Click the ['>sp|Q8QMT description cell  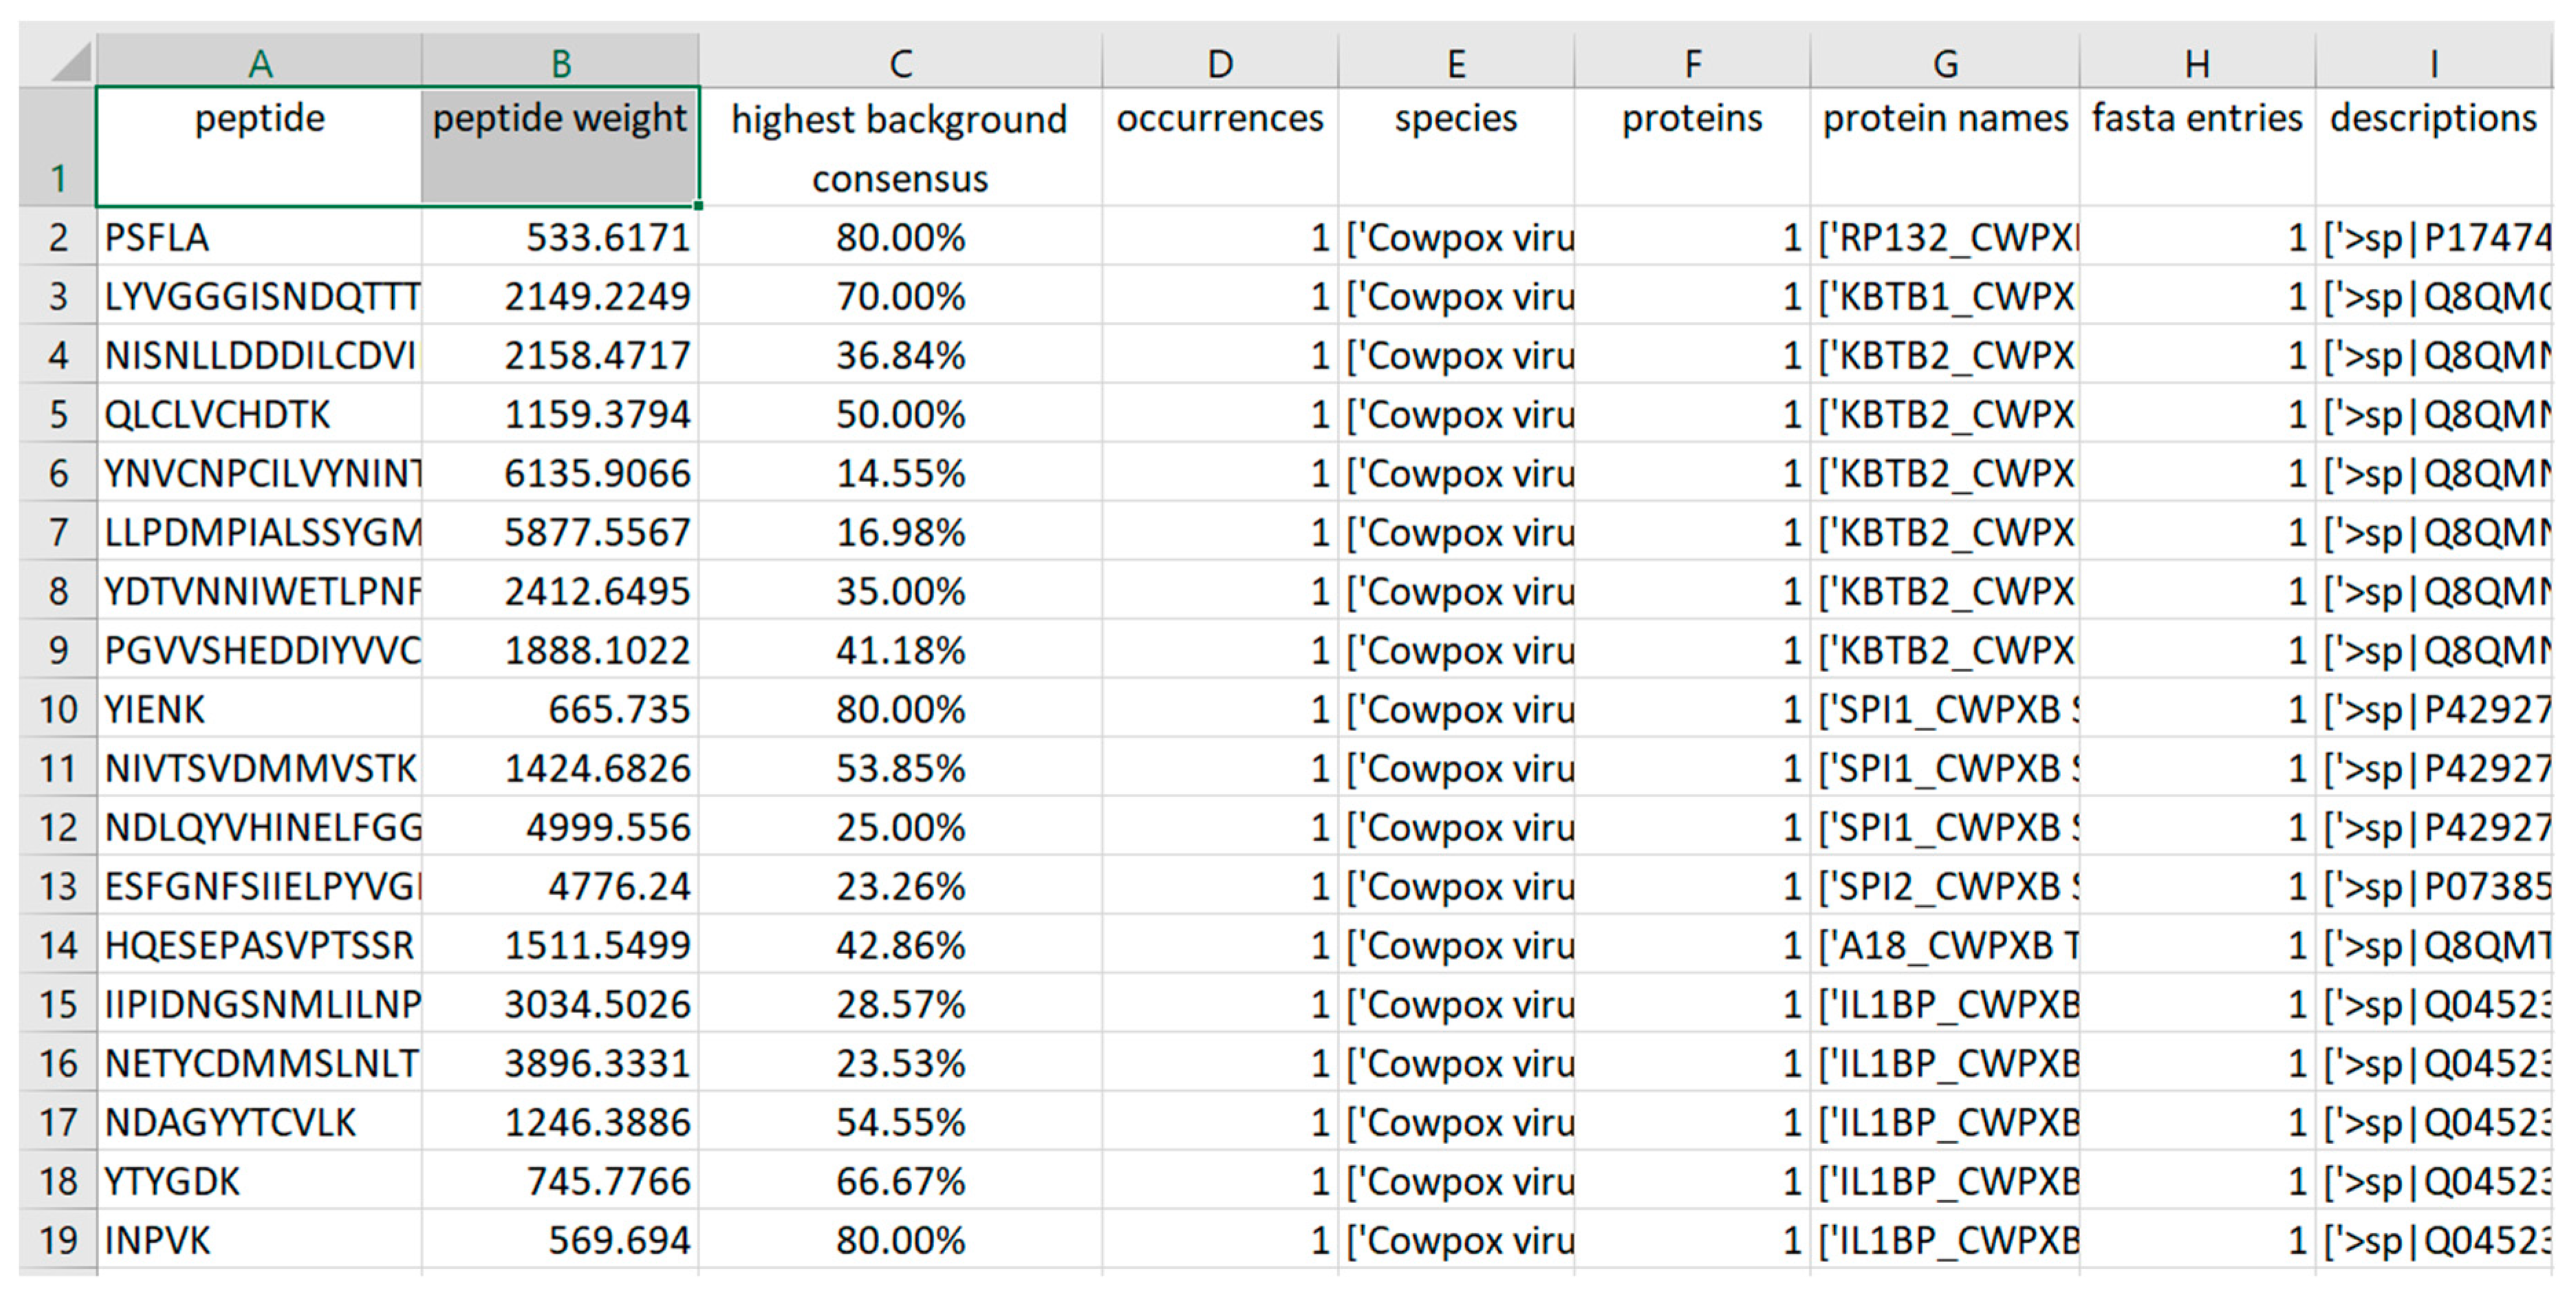2434,945
